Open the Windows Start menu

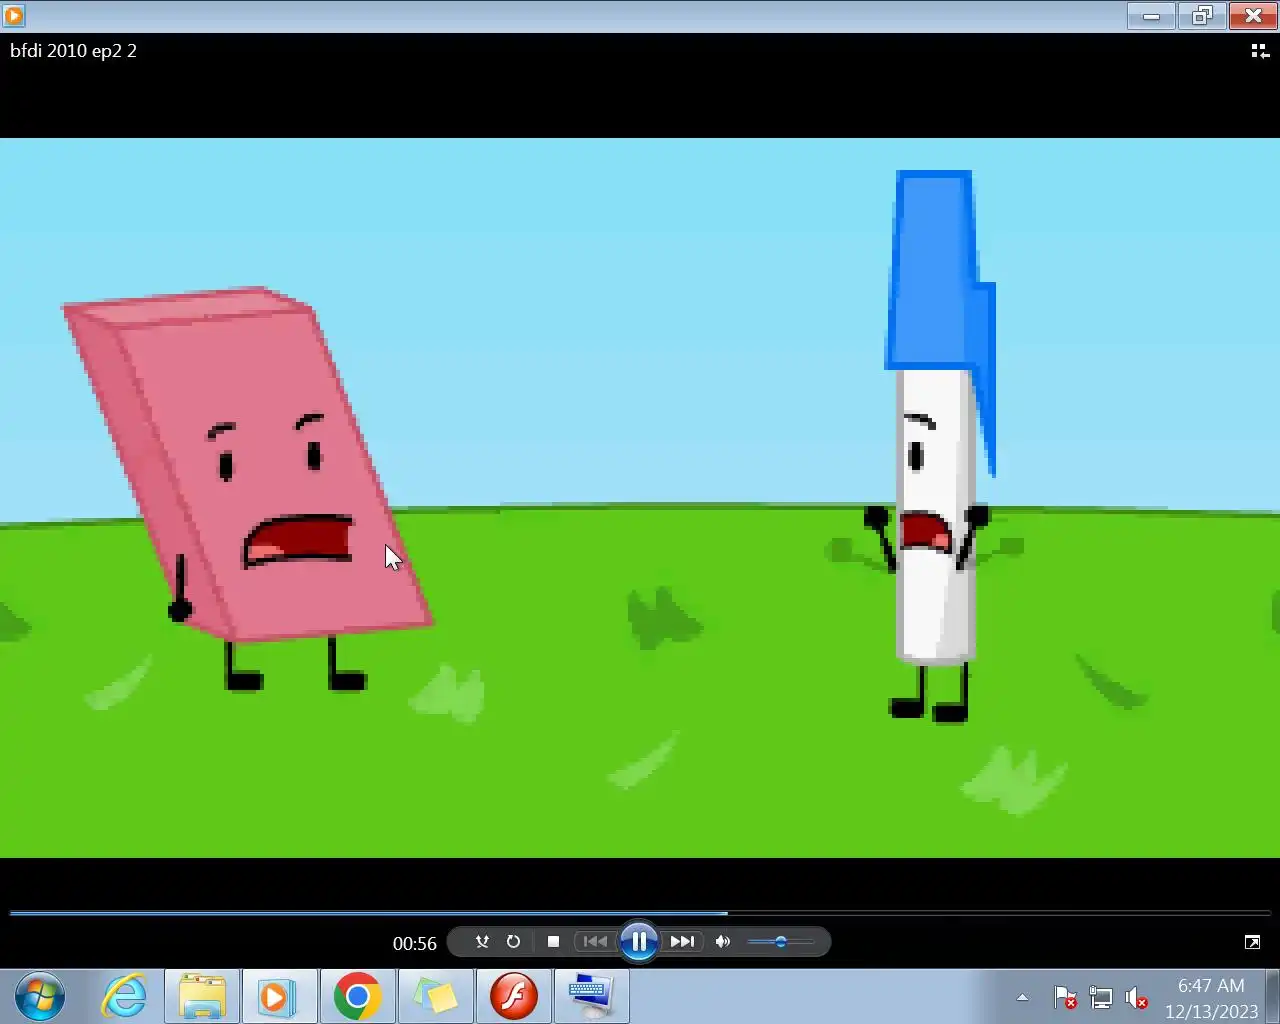coord(40,997)
